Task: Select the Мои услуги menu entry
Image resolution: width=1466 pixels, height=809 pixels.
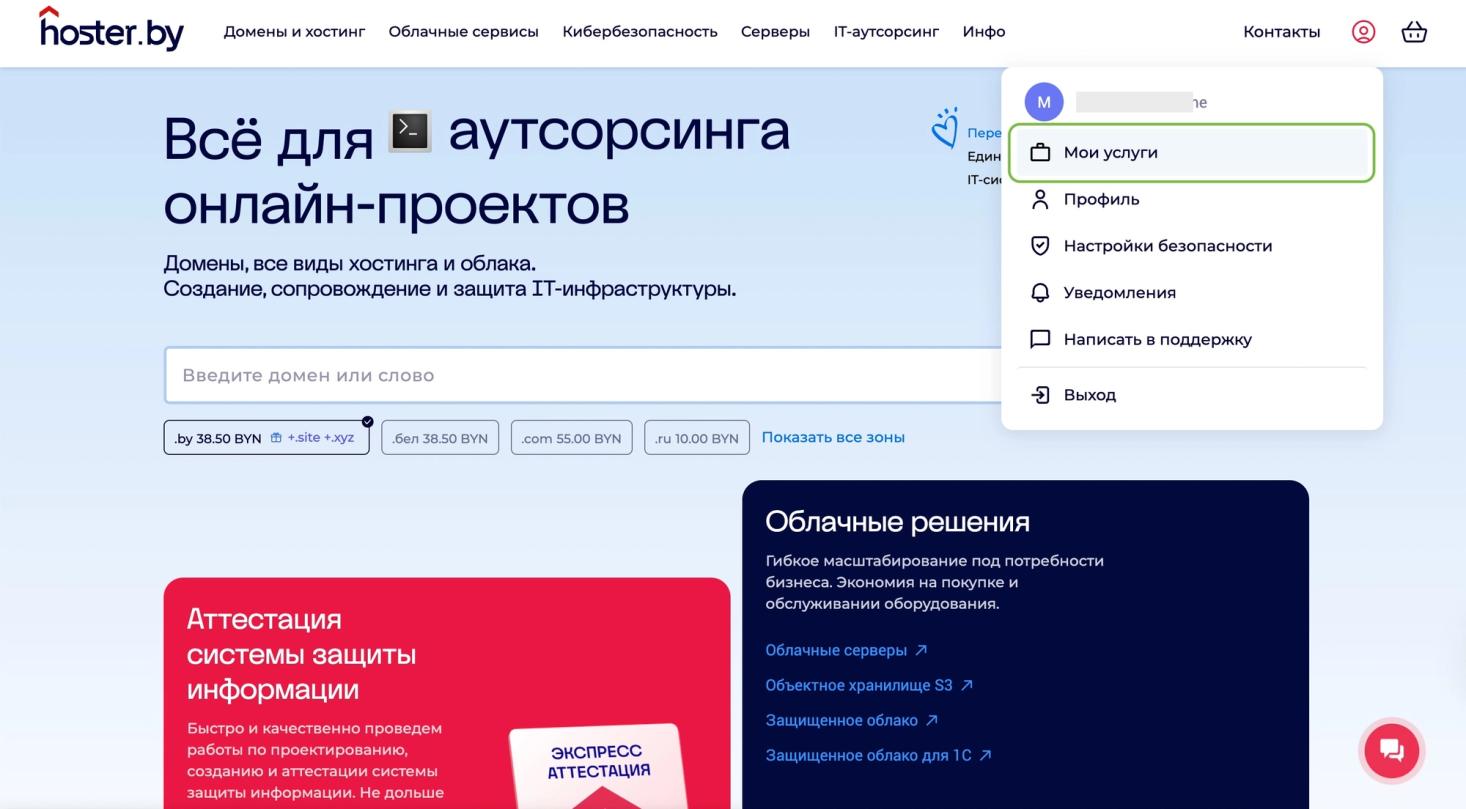Action: coord(1192,153)
